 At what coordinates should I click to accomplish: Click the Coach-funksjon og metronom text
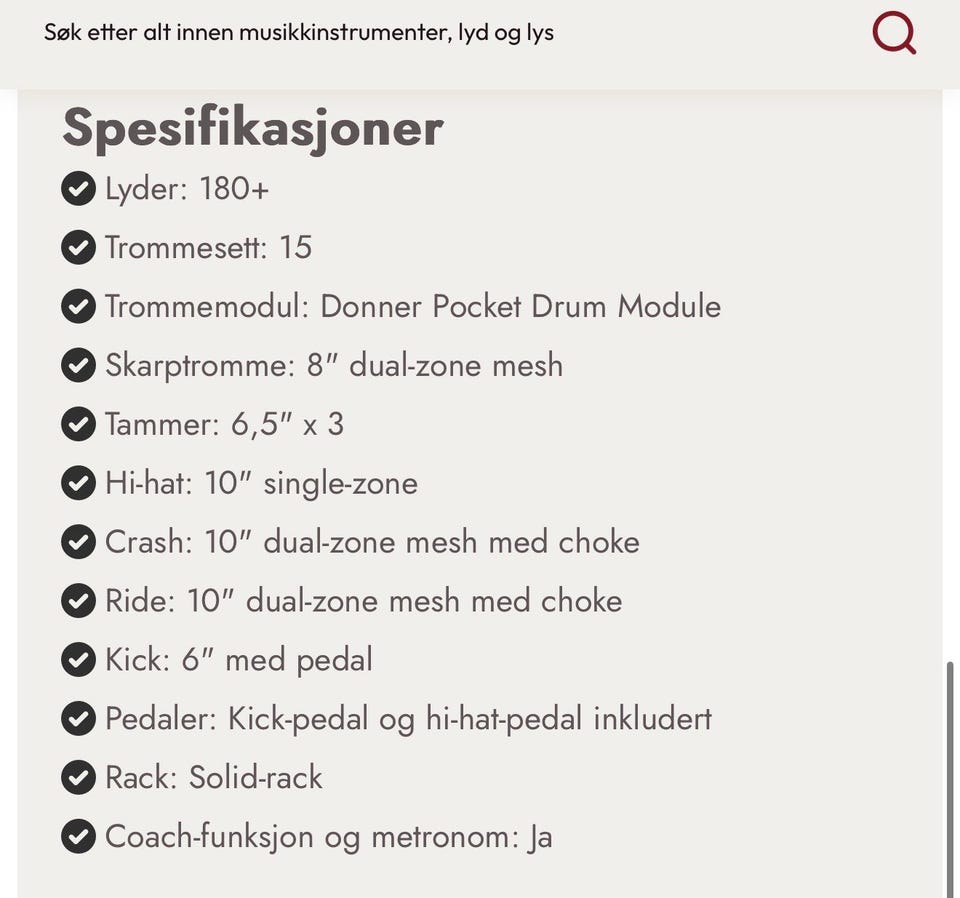pyautogui.click(x=307, y=837)
